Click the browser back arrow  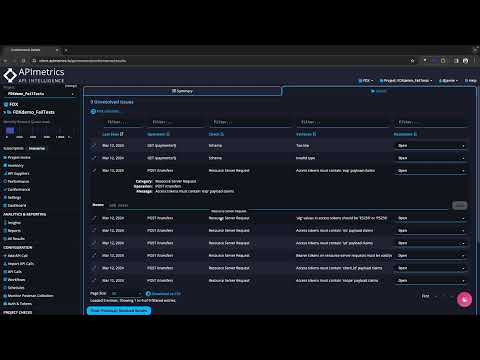click(x=6, y=61)
